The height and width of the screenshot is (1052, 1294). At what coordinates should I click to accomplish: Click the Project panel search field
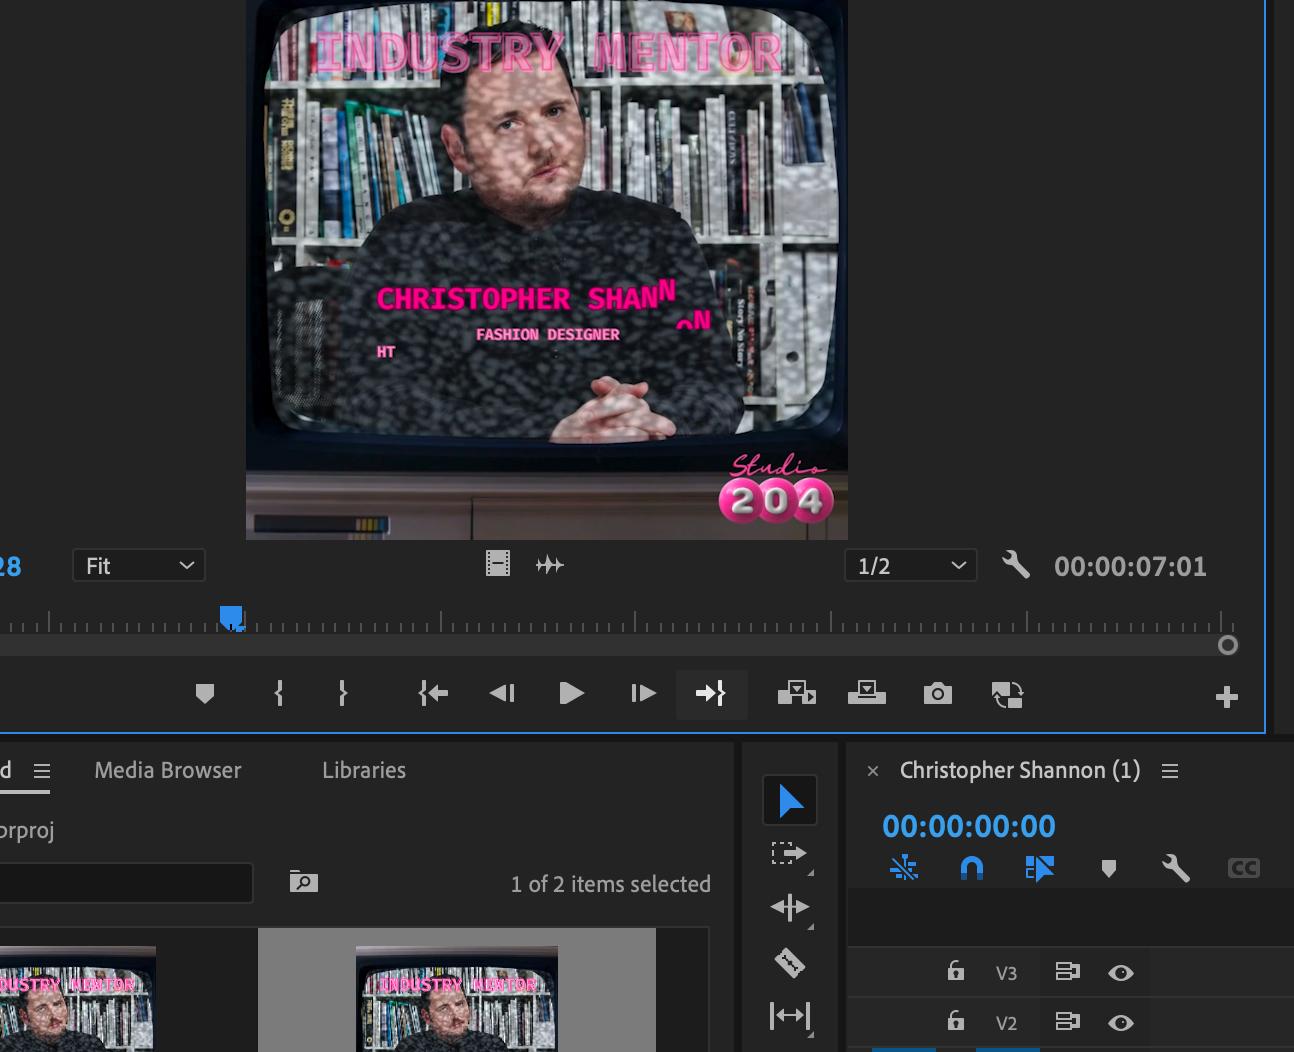coord(126,883)
